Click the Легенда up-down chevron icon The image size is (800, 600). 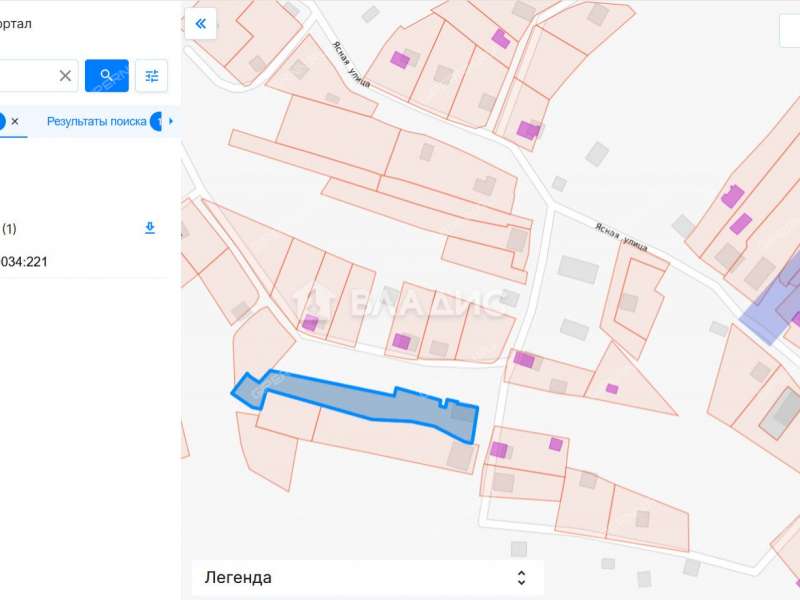tap(521, 577)
